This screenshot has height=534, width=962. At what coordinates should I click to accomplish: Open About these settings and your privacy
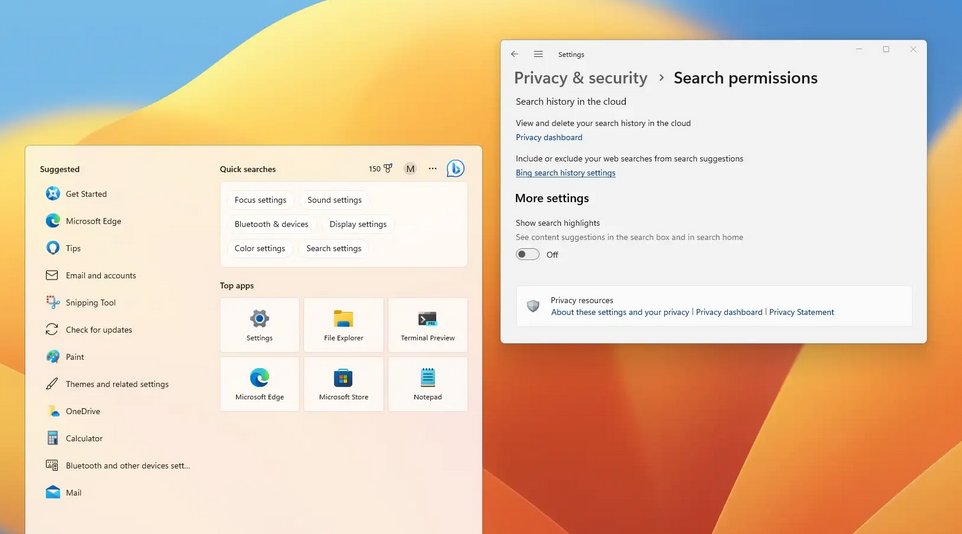coord(620,312)
